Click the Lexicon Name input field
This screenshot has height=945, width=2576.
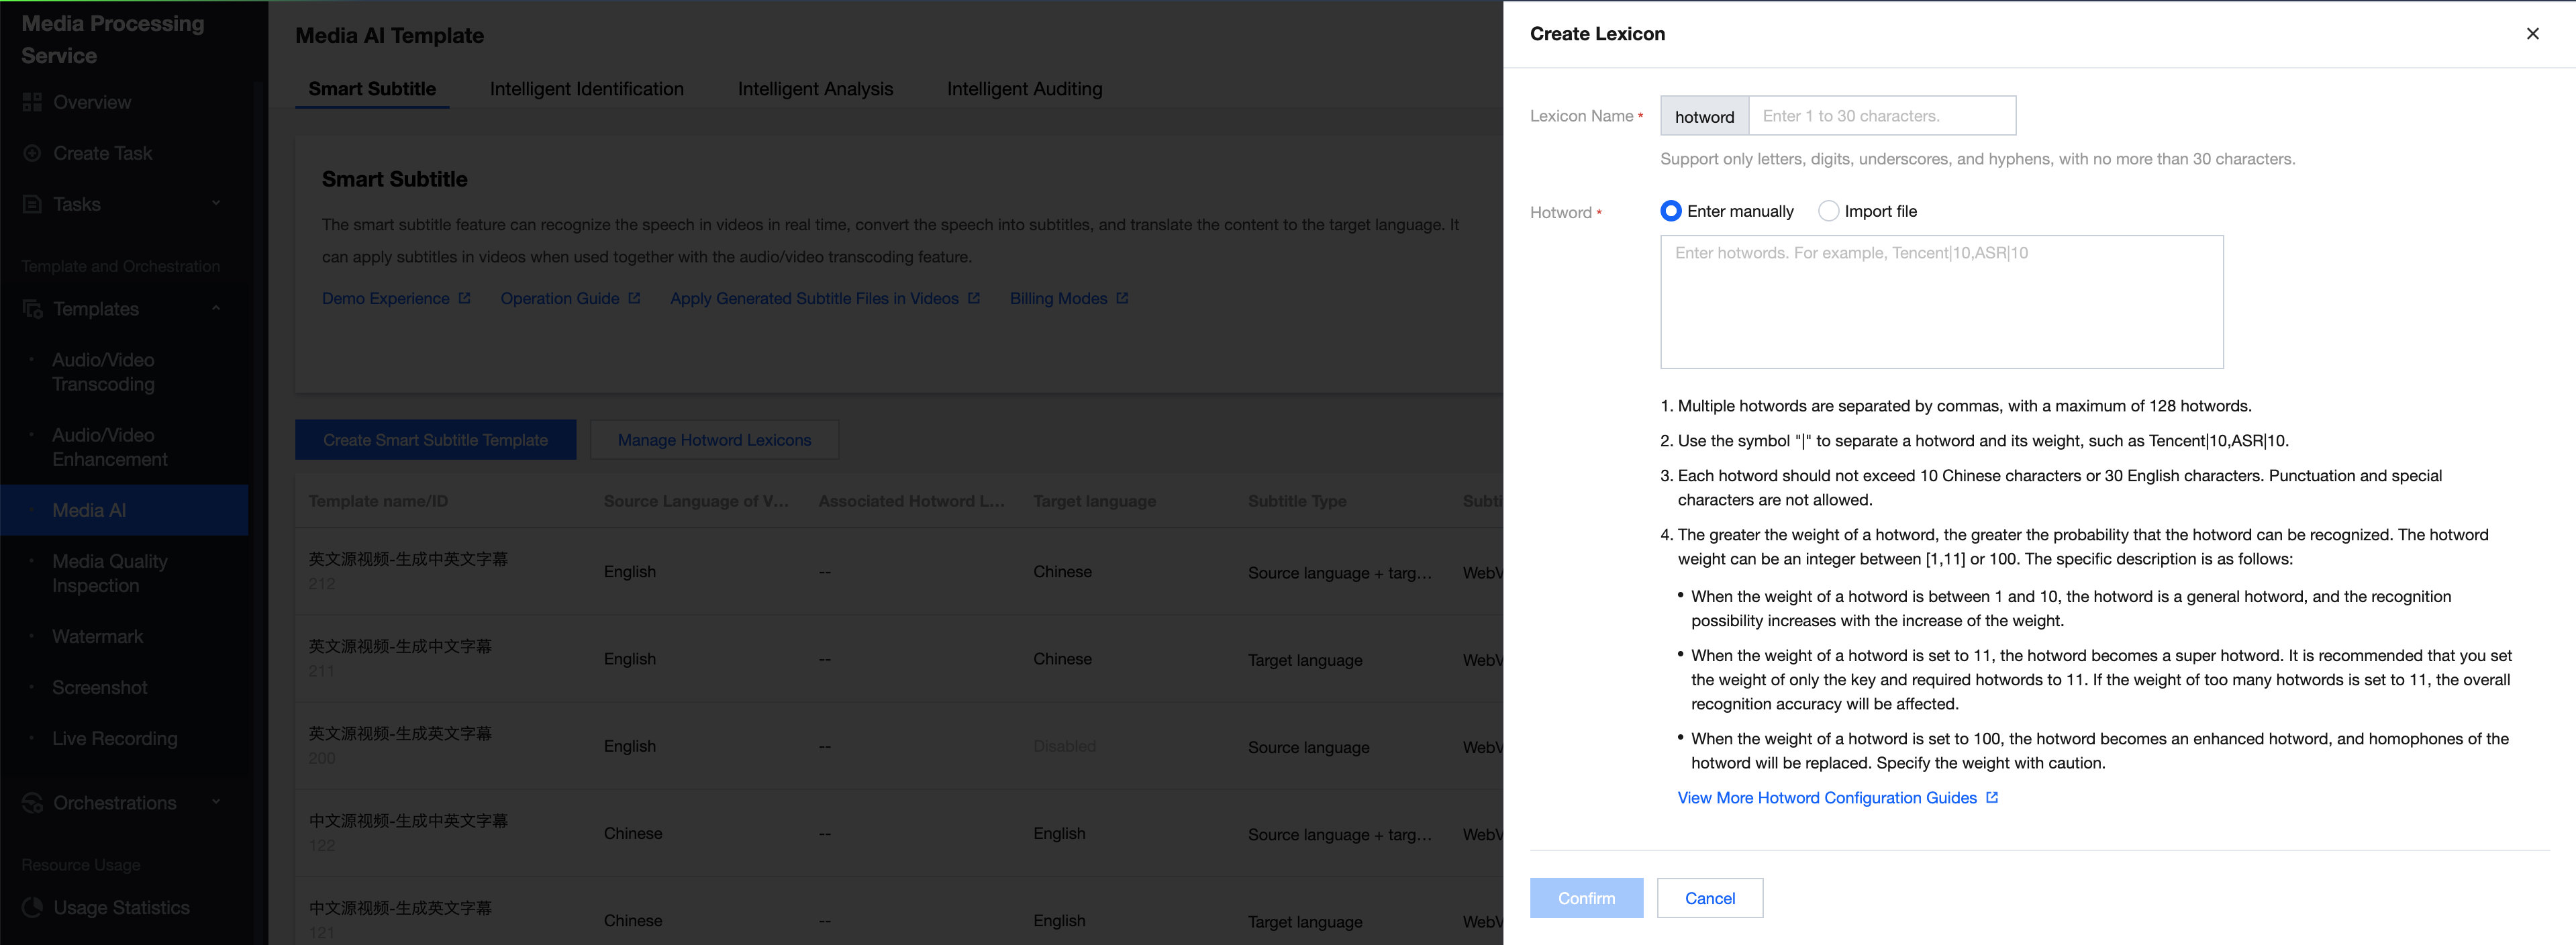(x=1881, y=116)
